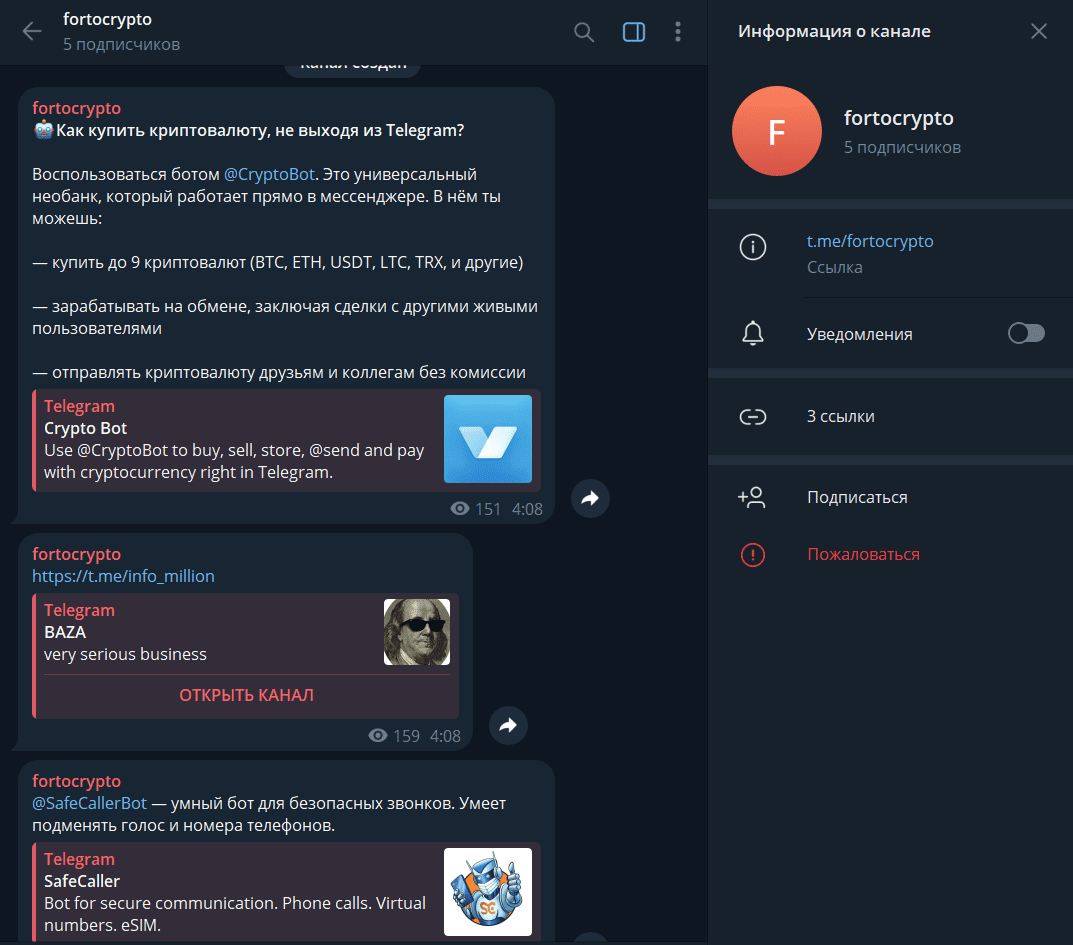
Task: Click the BAZA preview title
Action: [x=65, y=632]
